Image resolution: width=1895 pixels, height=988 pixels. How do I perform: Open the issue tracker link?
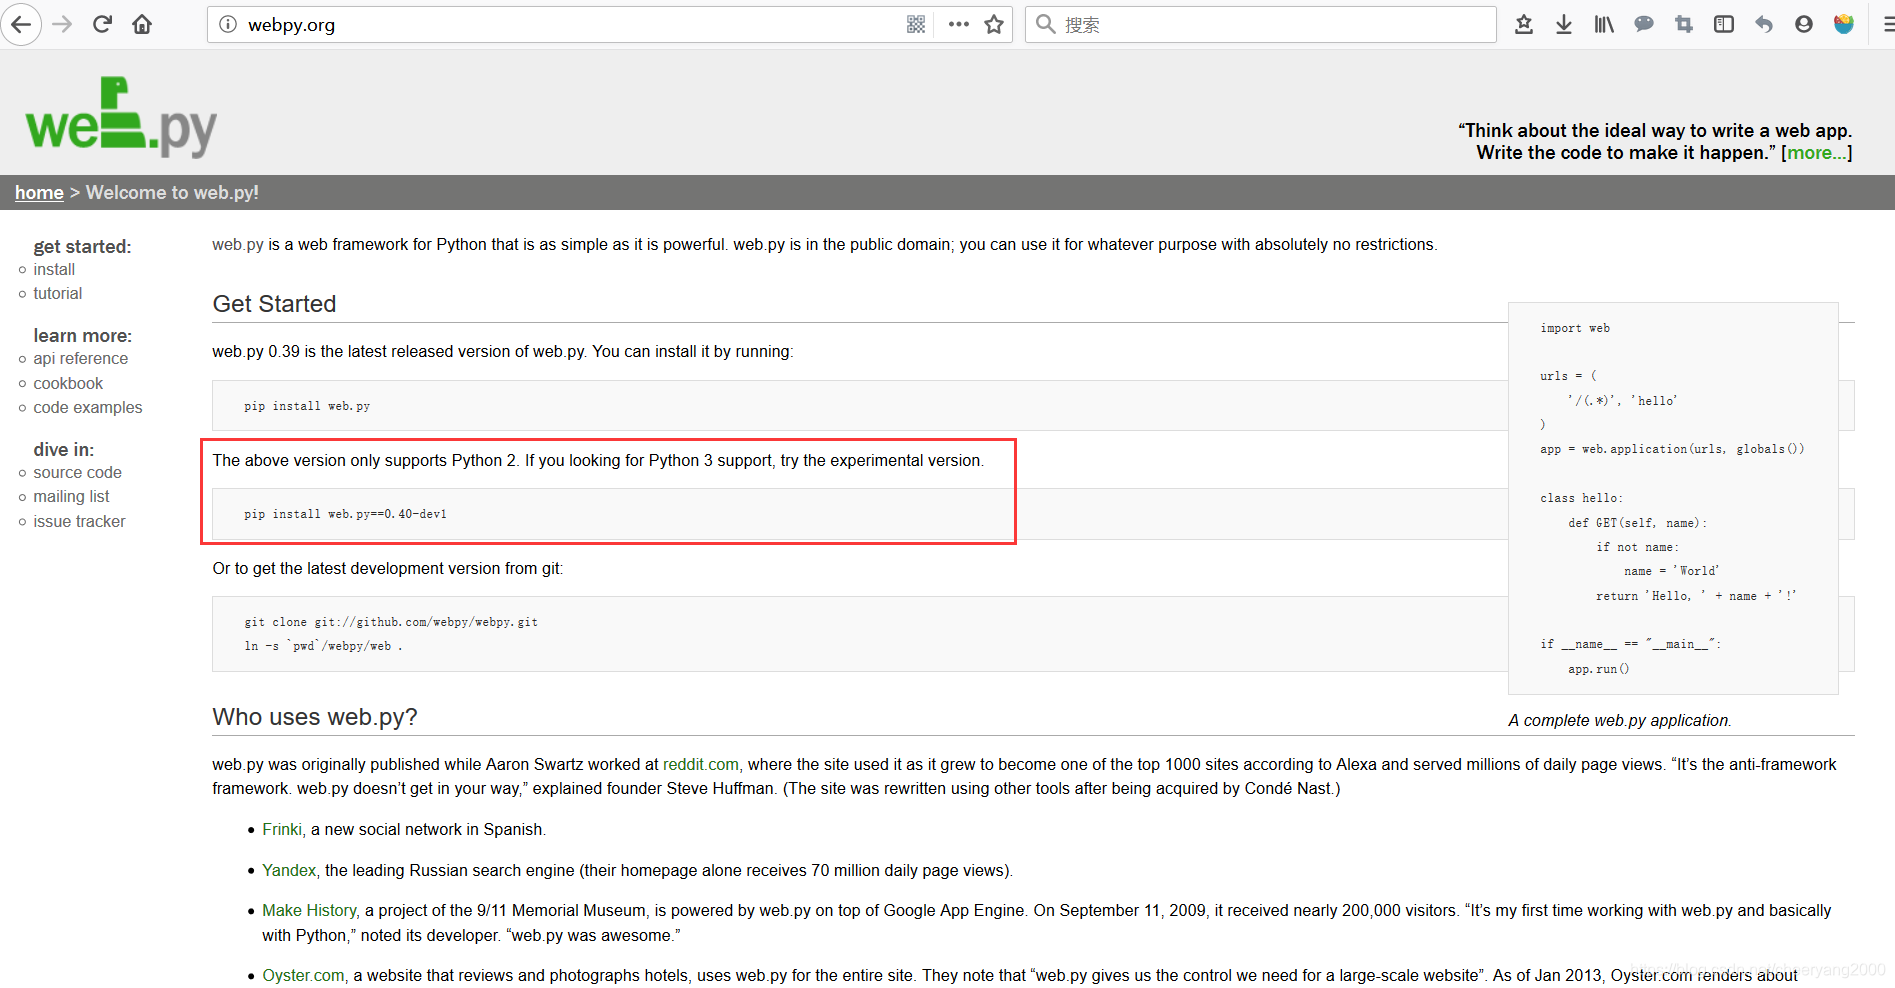click(x=80, y=521)
